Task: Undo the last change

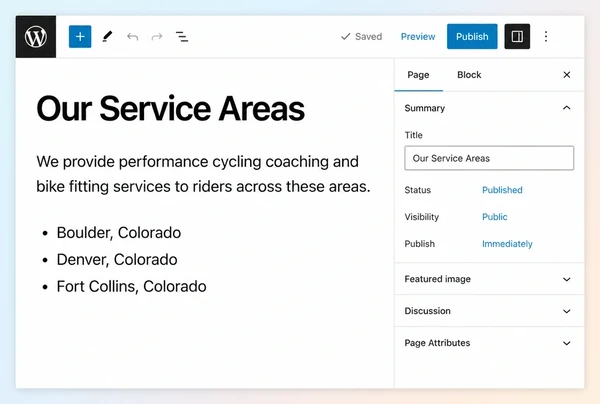Action: point(132,37)
